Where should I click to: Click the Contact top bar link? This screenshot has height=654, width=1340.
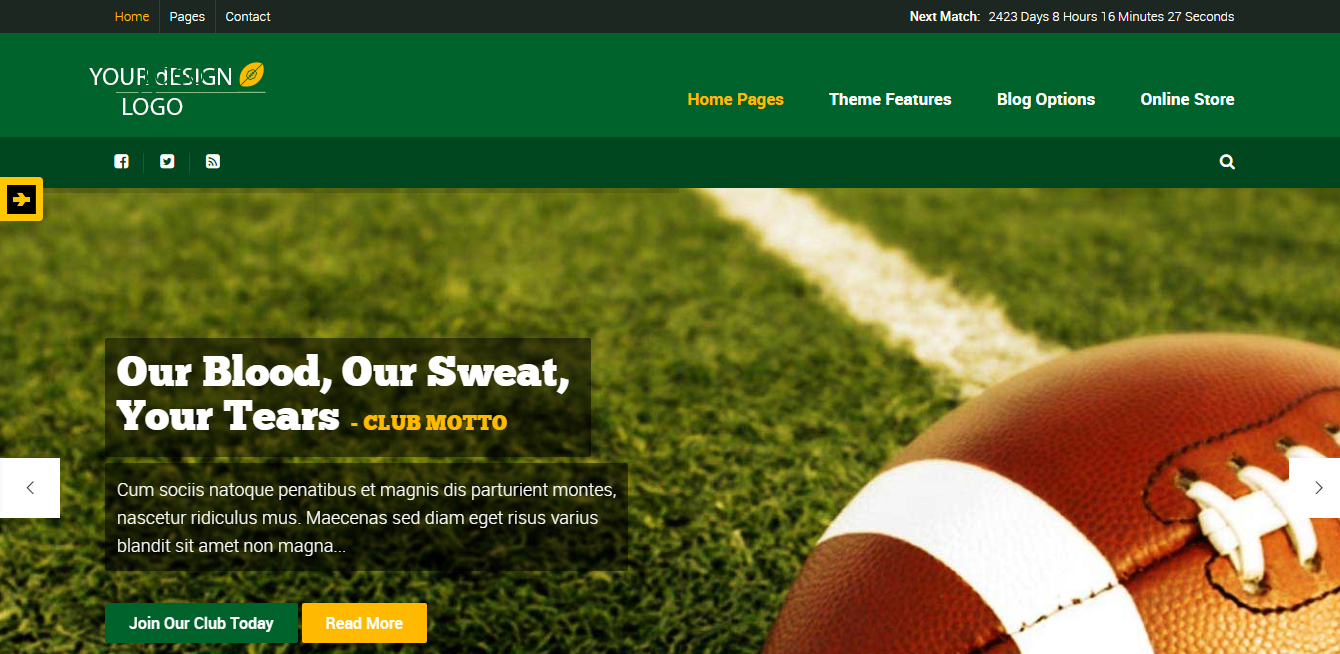(x=248, y=16)
